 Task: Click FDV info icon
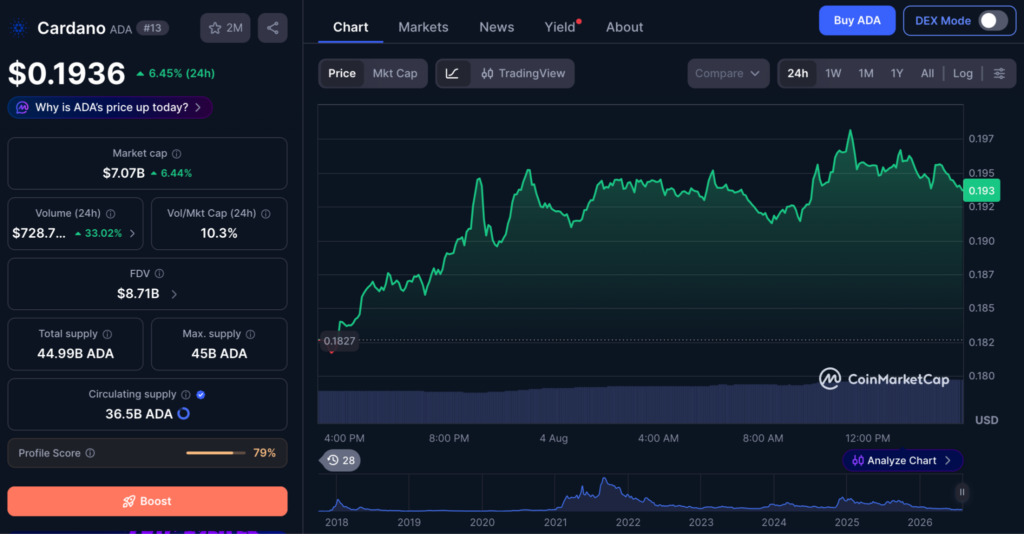pyautogui.click(x=159, y=274)
